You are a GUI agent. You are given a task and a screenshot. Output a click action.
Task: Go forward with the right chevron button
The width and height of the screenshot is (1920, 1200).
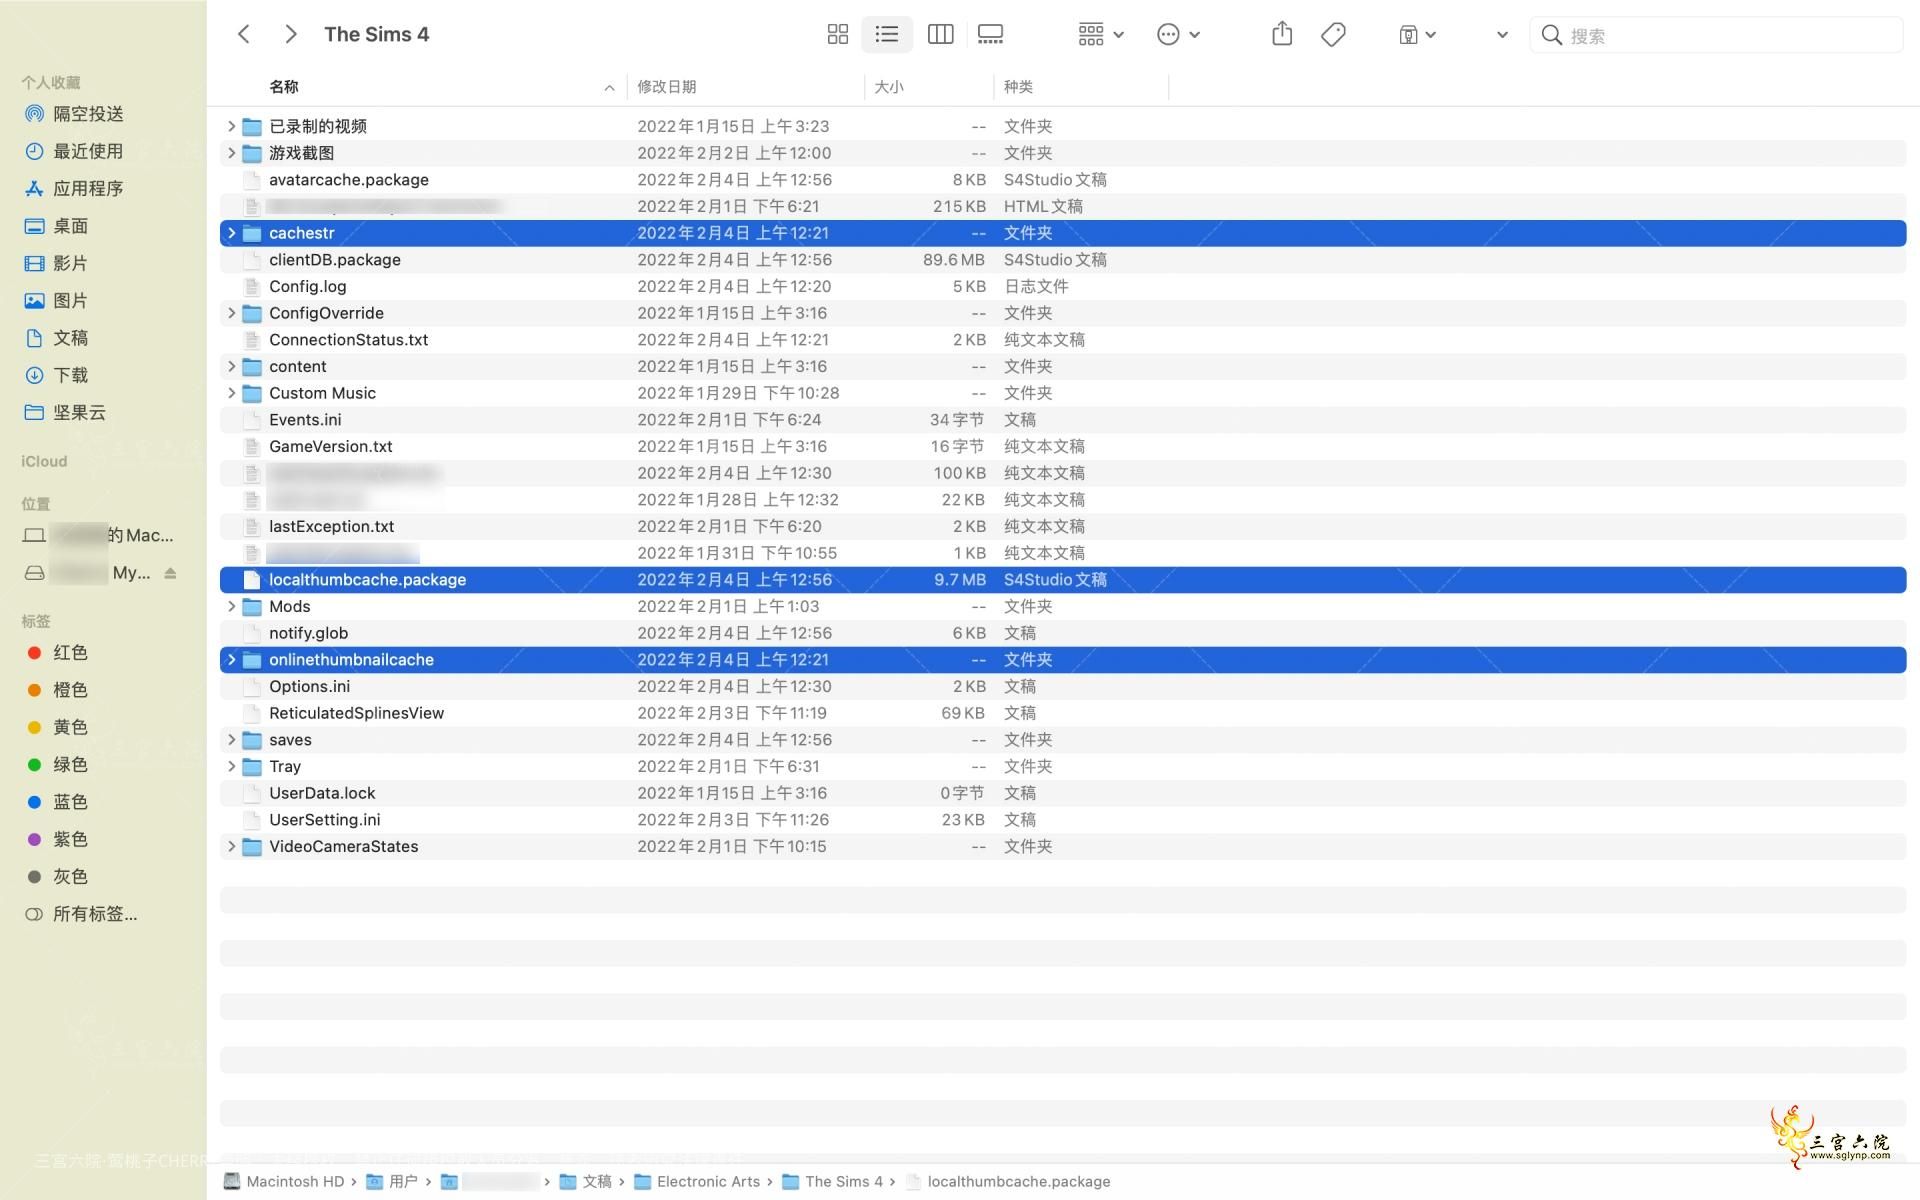coord(290,34)
